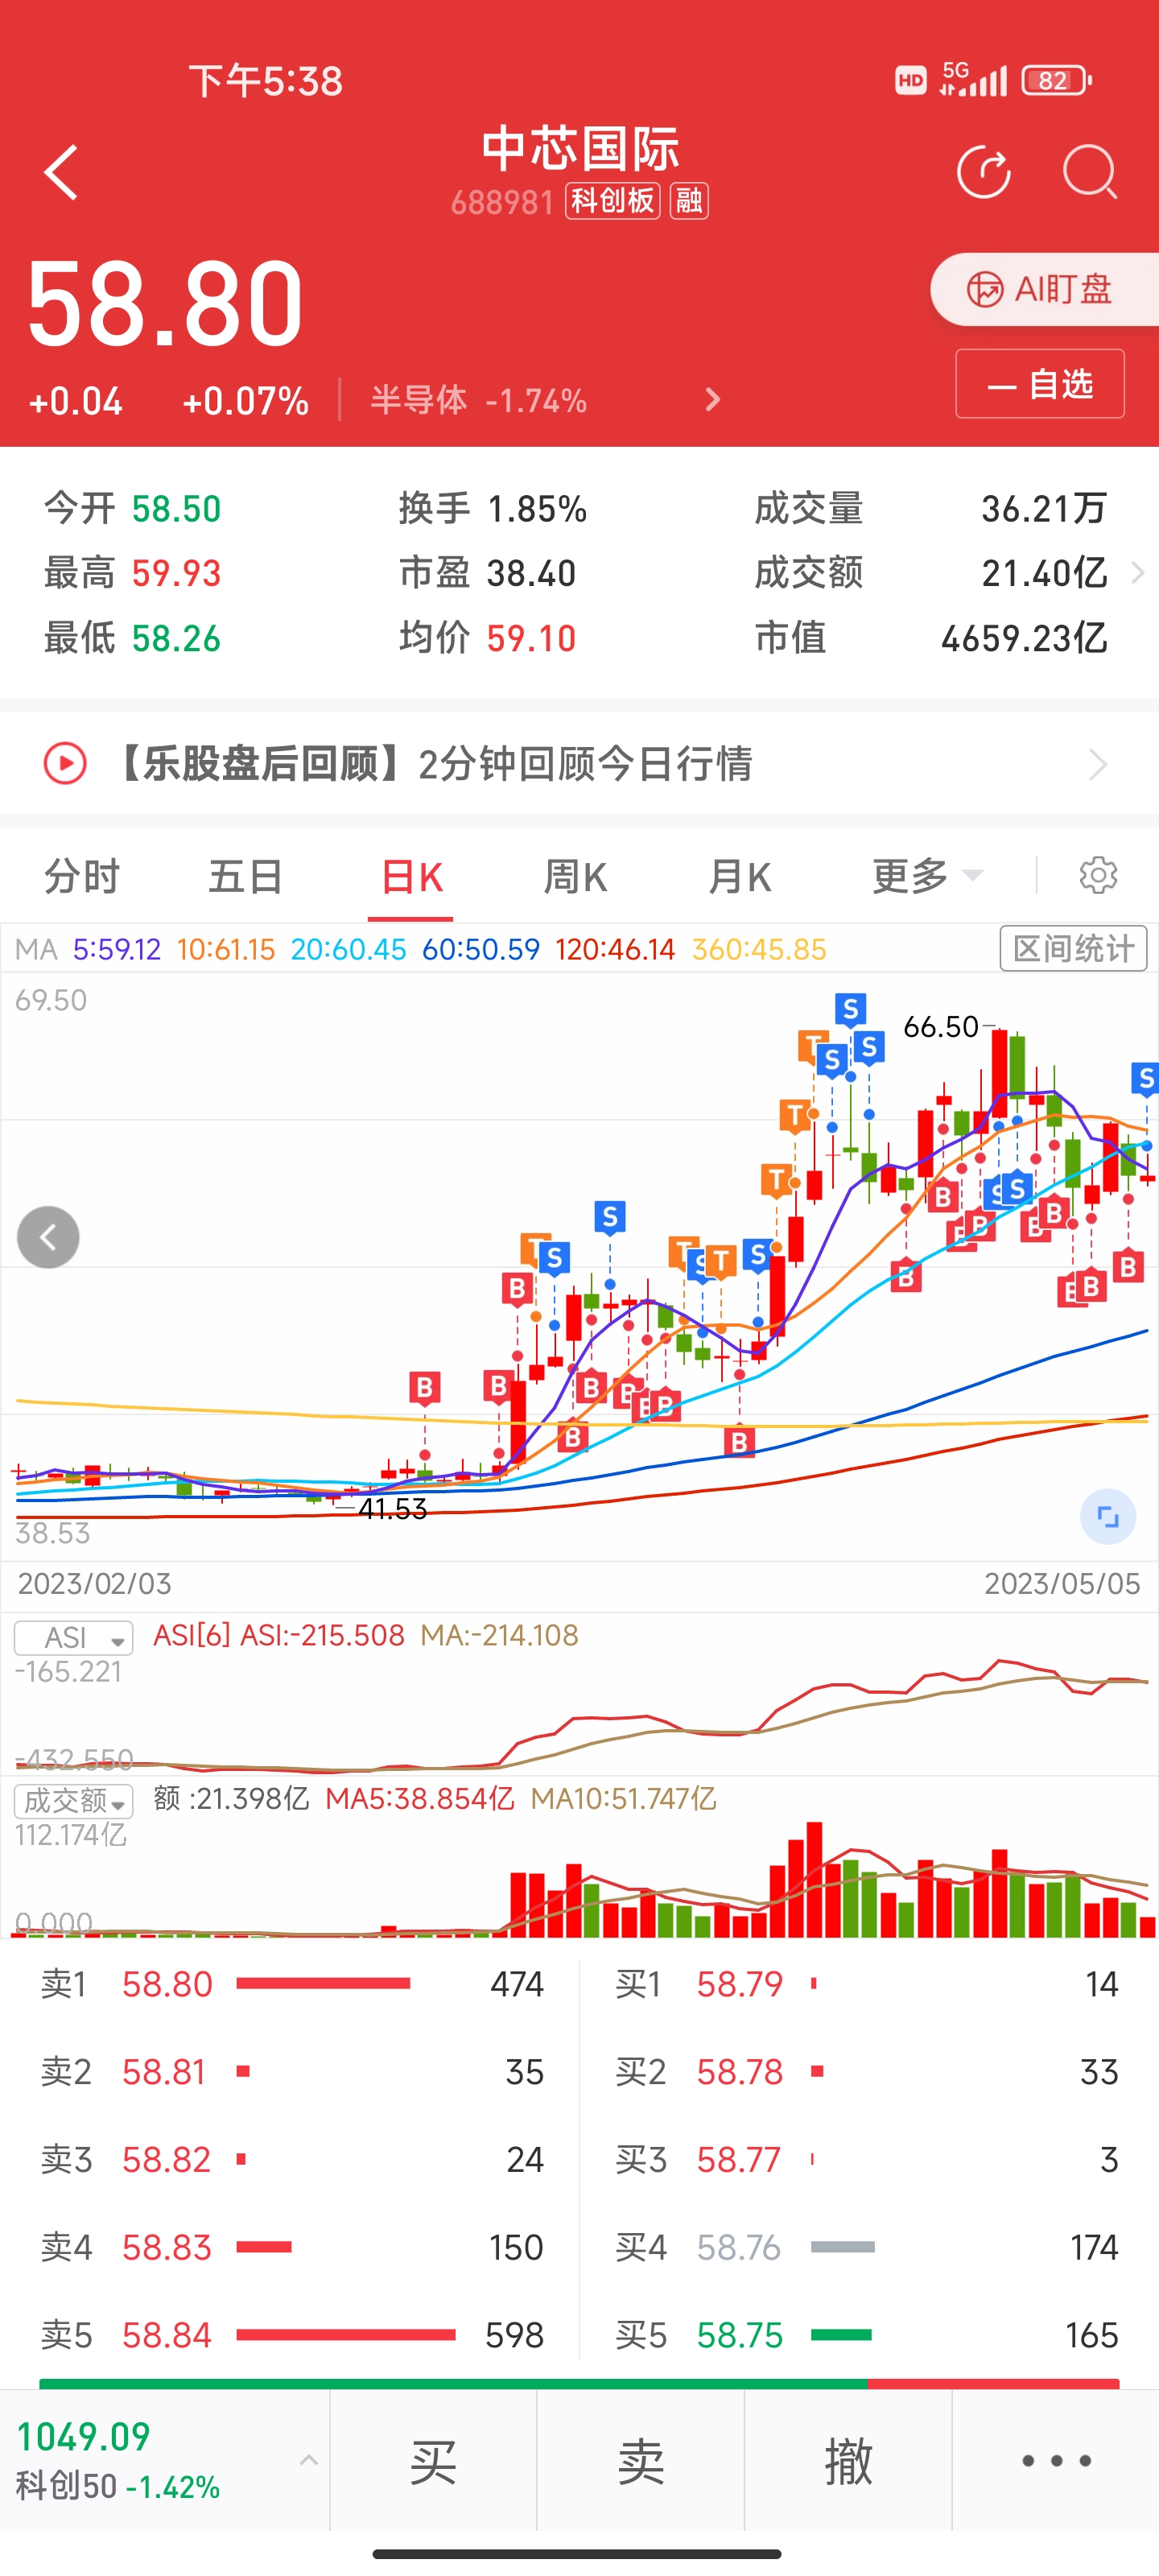Tap the share/refresh circular arrow icon
This screenshot has width=1159, height=2576.
(x=984, y=172)
